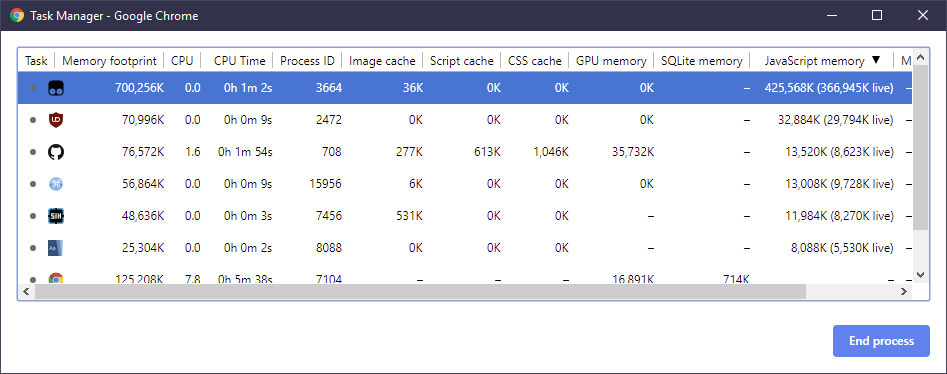Select memory value 48,636K
This screenshot has height=374, width=947.
[x=143, y=216]
